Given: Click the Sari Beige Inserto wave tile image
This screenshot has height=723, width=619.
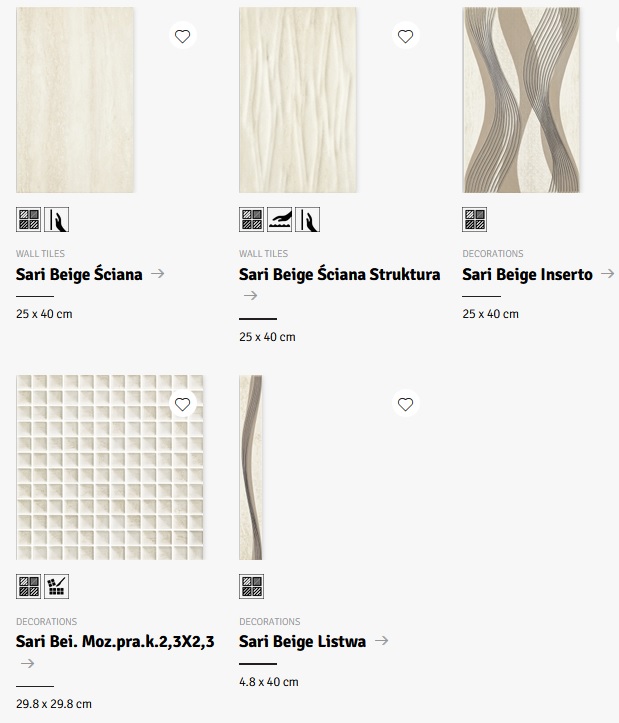Looking at the screenshot, I should pyautogui.click(x=520, y=100).
